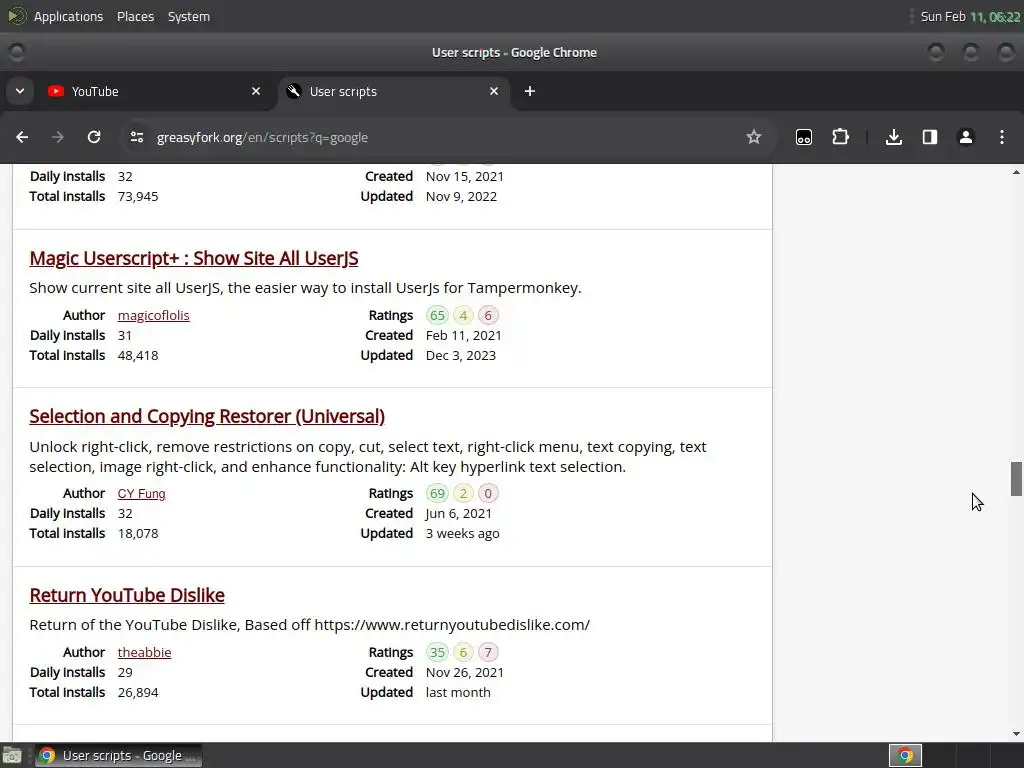Screen dimensions: 1024x768
Task: Click the show desktop icon in bottom panel
Action: pyautogui.click(x=12, y=756)
